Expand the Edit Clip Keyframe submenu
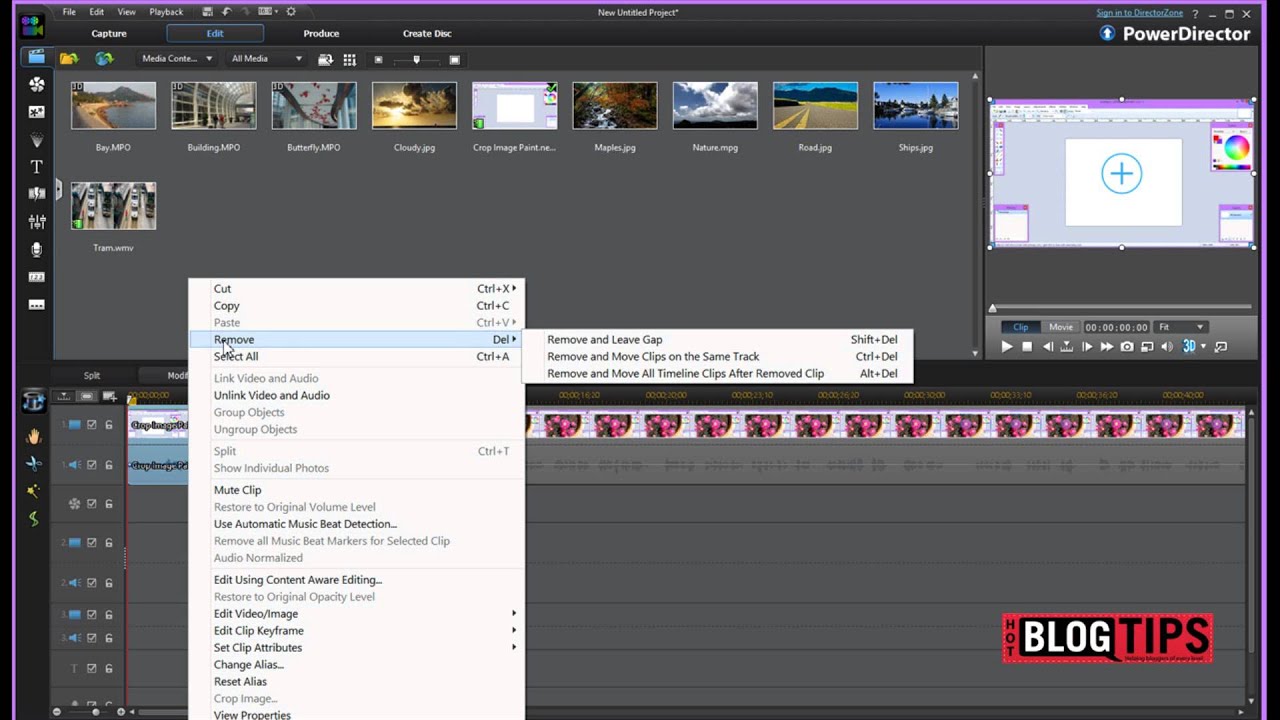 [356, 631]
